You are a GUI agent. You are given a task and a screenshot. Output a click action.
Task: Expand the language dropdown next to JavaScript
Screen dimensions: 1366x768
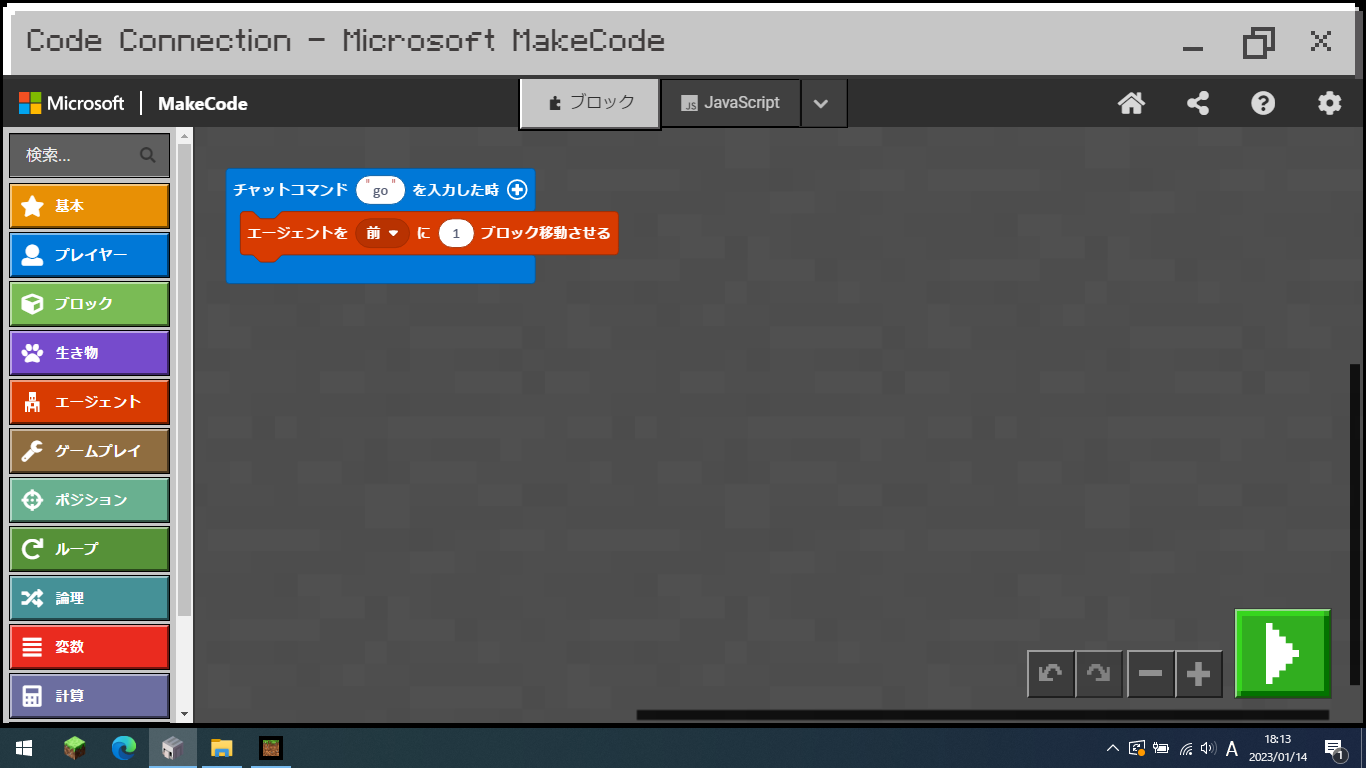pos(824,103)
